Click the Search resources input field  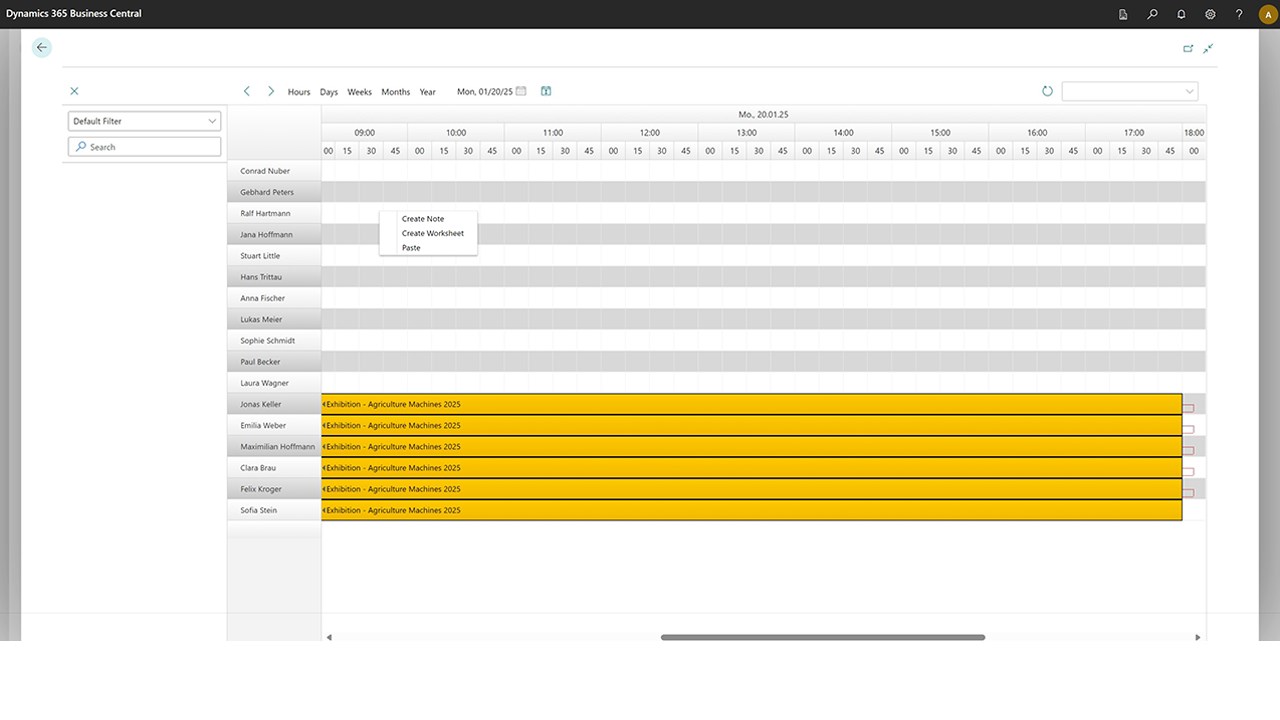(144, 146)
